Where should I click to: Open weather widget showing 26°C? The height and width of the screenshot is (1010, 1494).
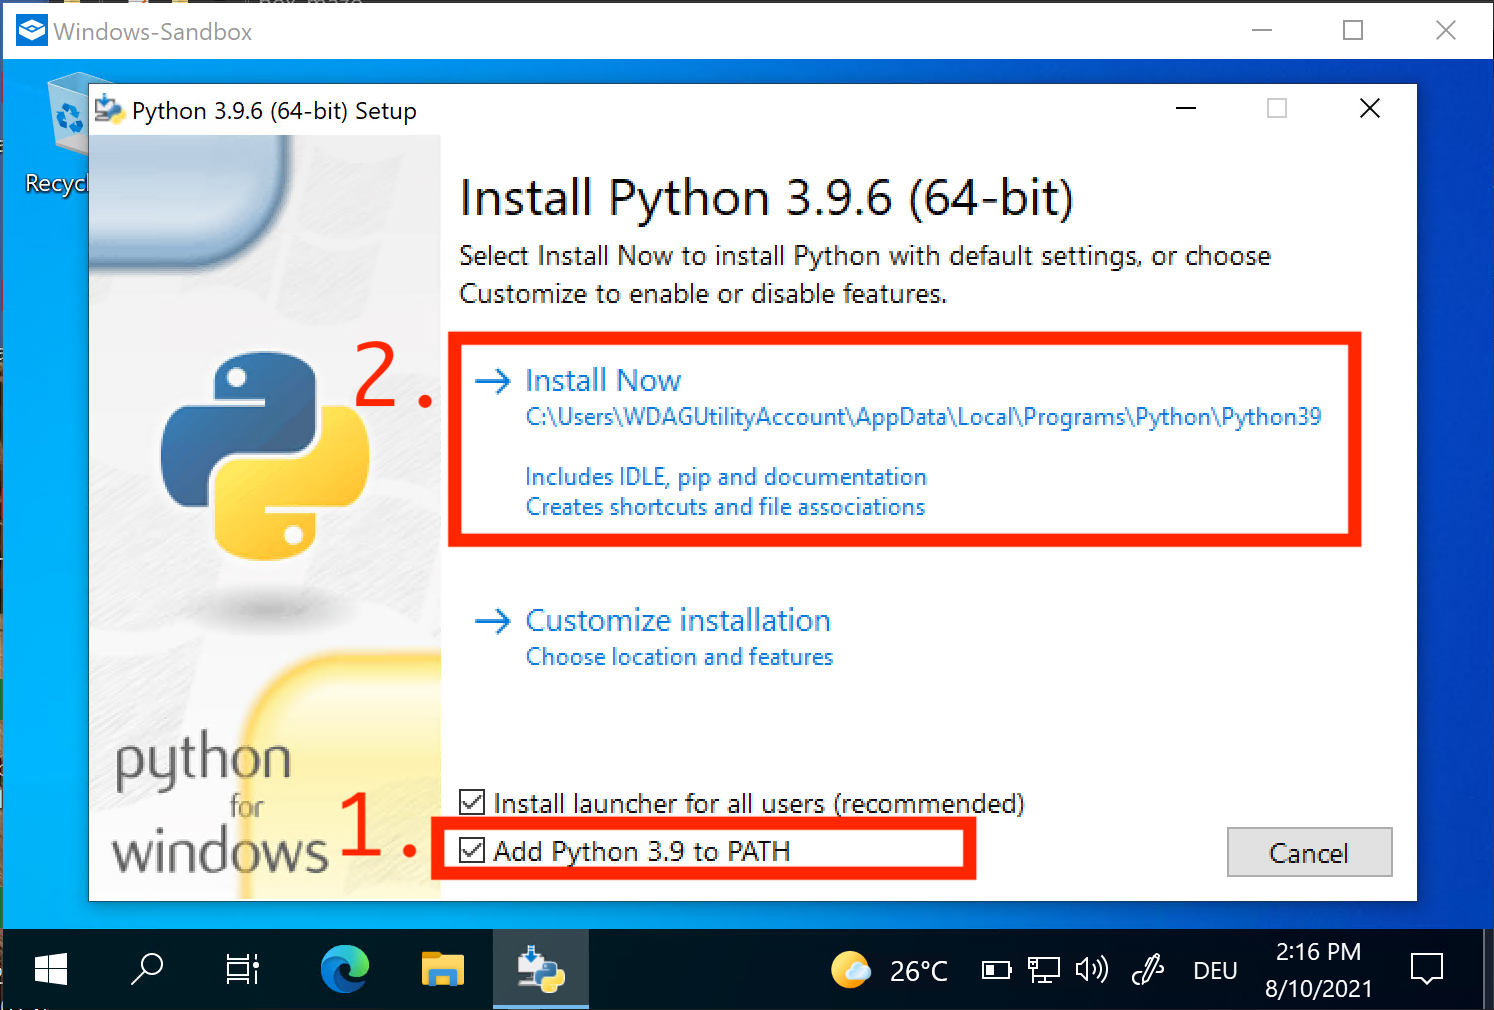pos(889,970)
